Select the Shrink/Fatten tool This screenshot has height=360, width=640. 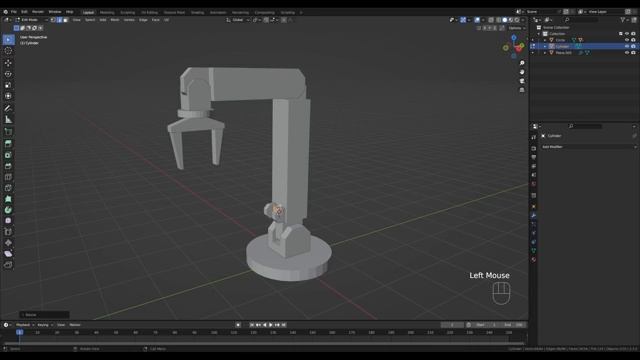click(8, 243)
